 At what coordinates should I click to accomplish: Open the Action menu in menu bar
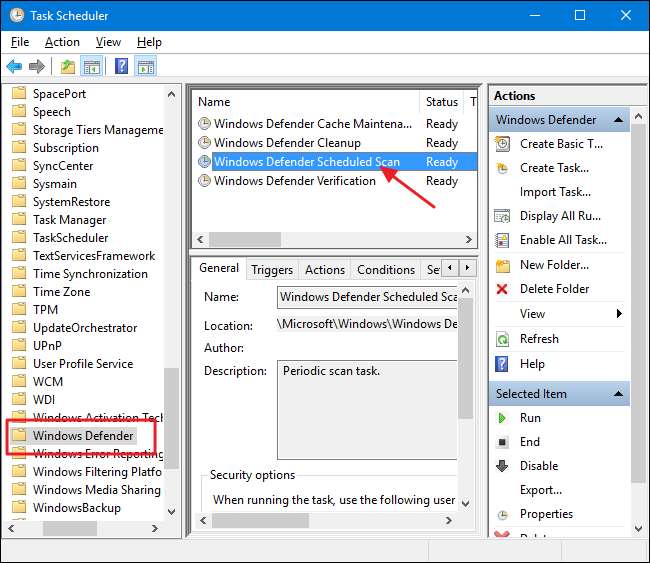(62, 42)
